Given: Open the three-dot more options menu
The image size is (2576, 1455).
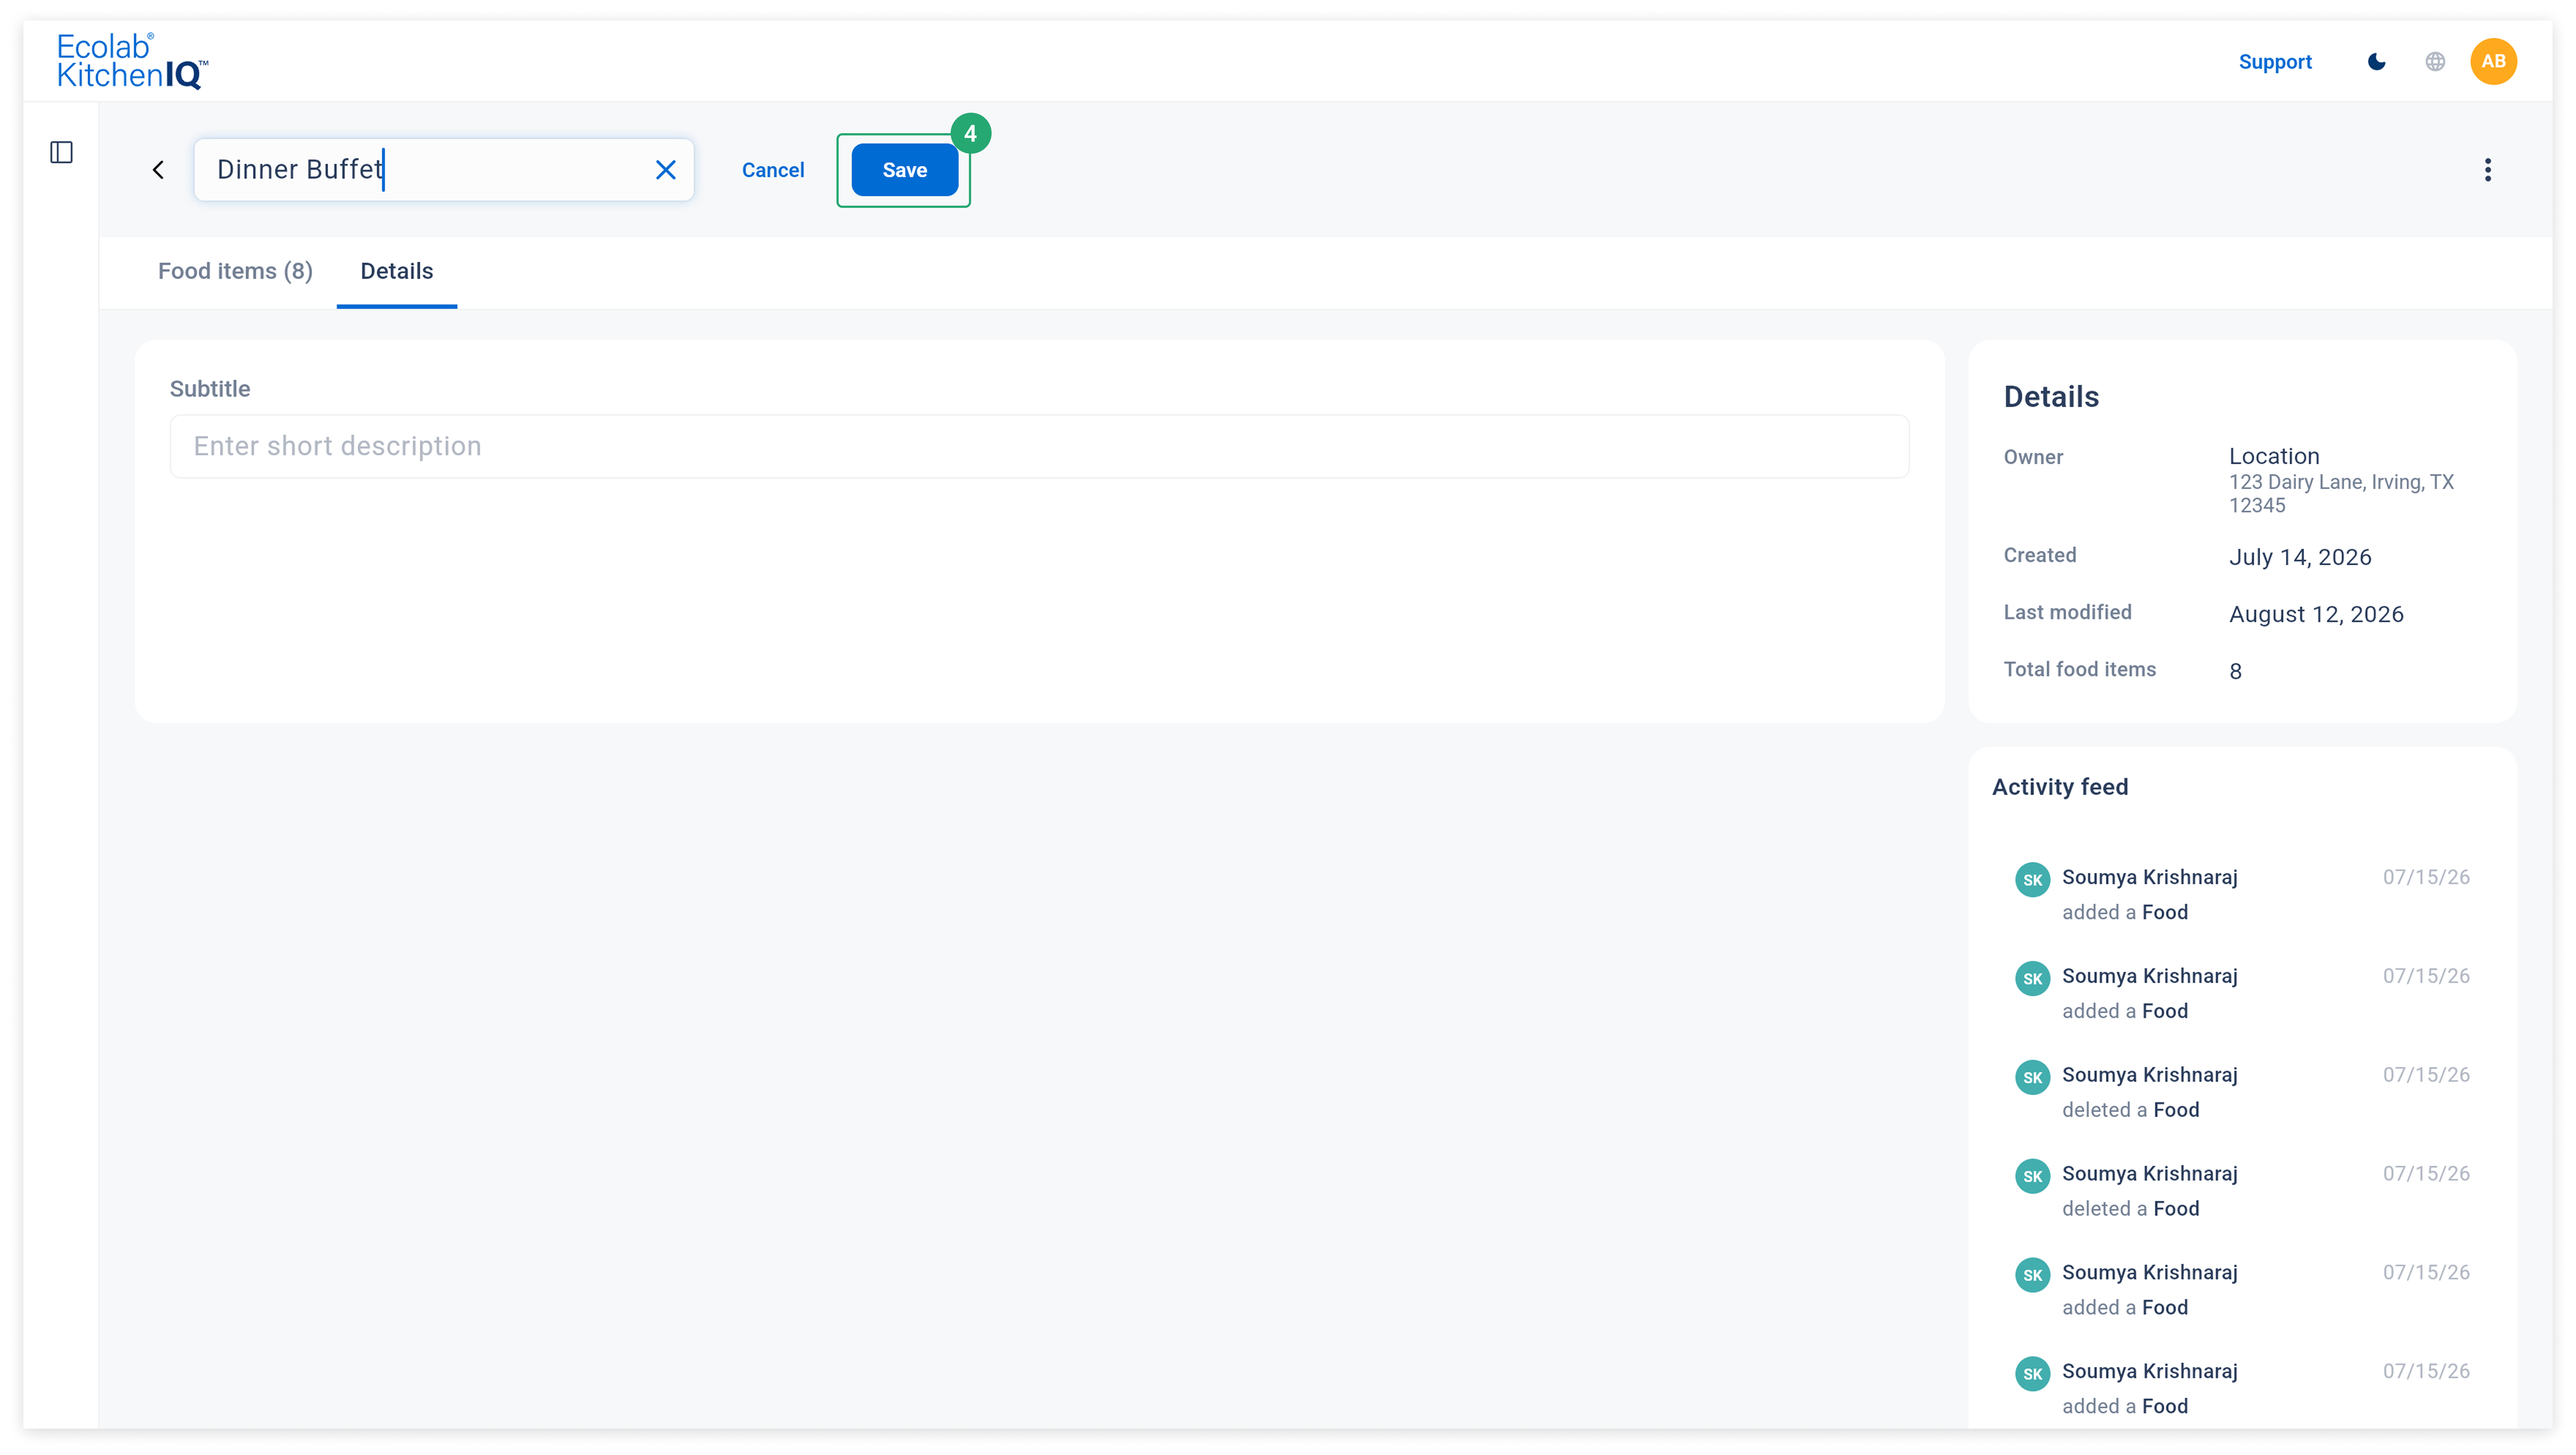Looking at the screenshot, I should click(2488, 170).
